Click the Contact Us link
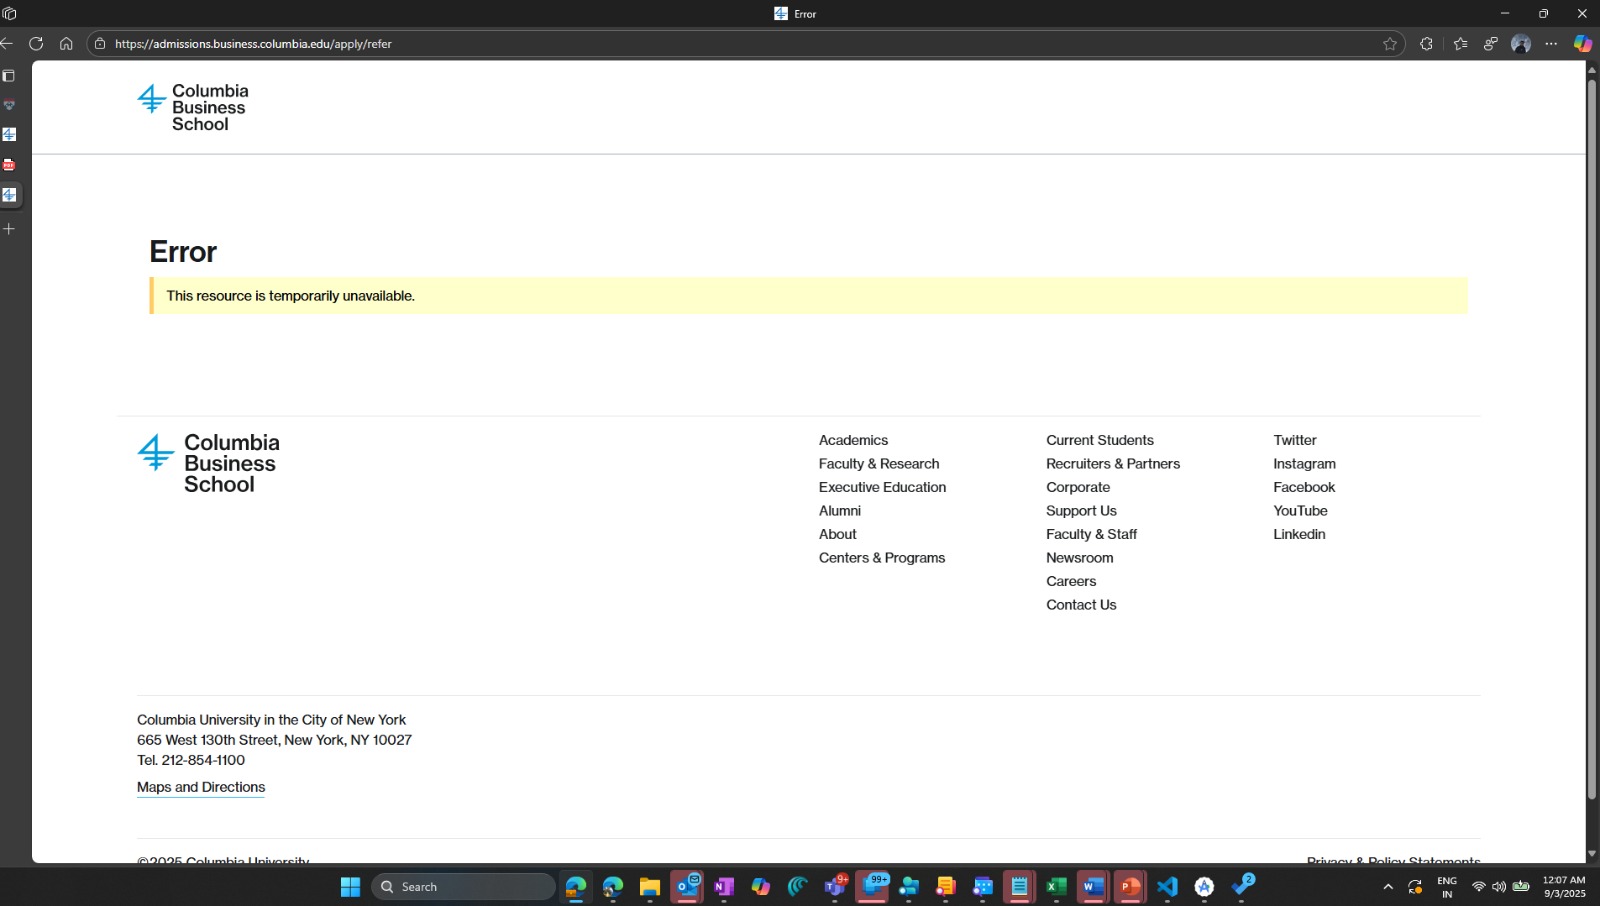Viewport: 1600px width, 906px height. click(1081, 605)
